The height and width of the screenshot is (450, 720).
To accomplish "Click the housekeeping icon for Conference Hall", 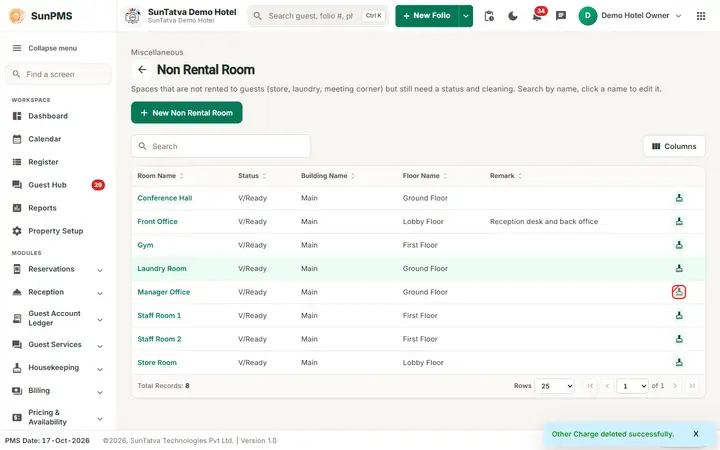I will click(x=679, y=198).
